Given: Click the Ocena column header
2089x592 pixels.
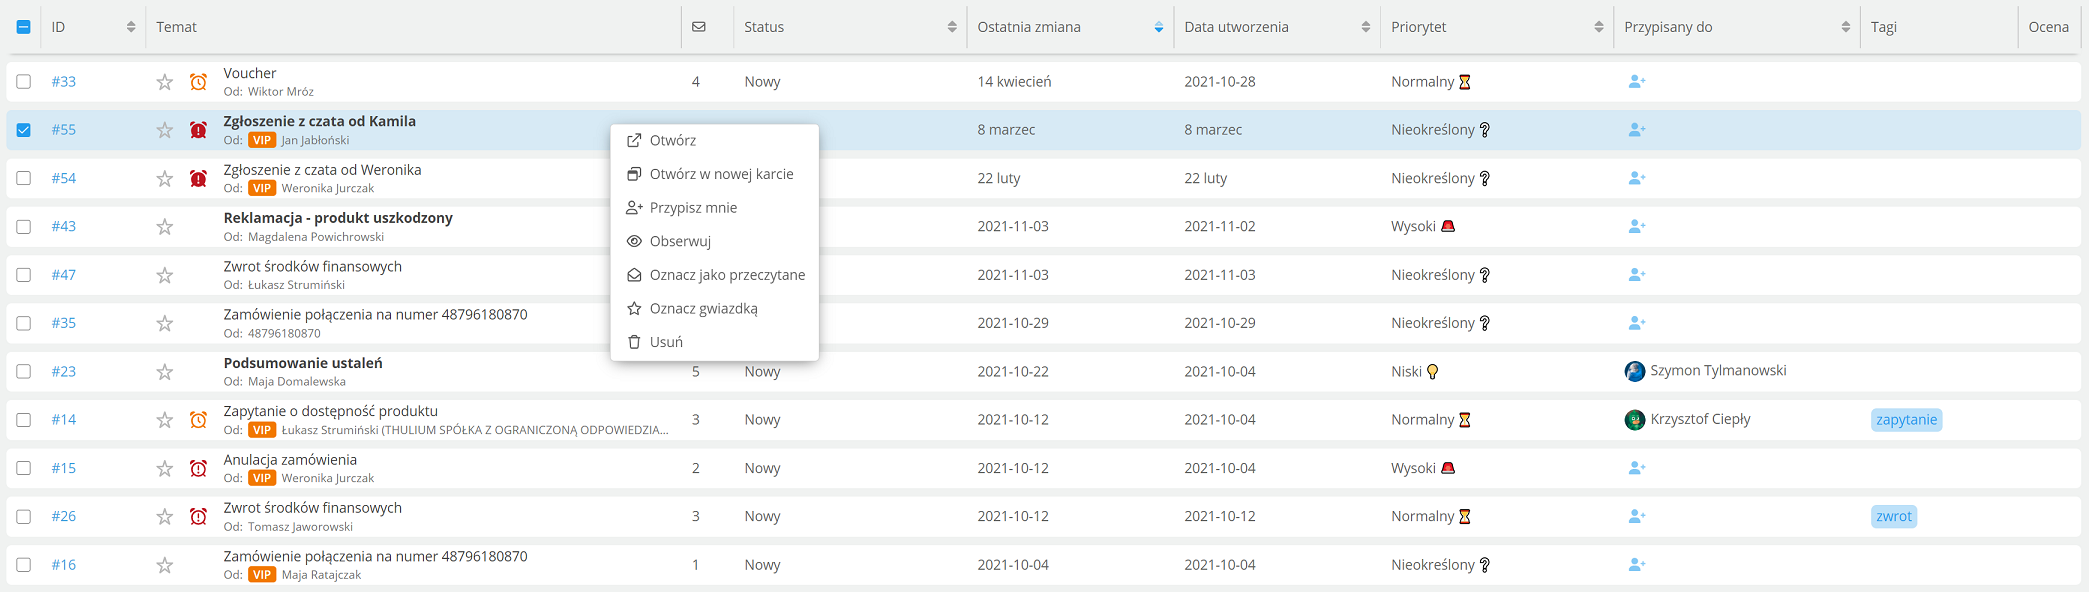Looking at the screenshot, I should [2048, 27].
